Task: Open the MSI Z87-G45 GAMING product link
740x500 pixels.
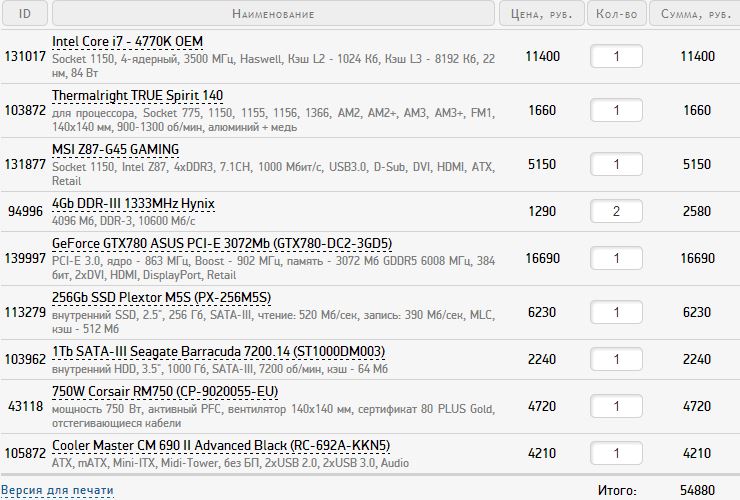Action: pos(116,149)
